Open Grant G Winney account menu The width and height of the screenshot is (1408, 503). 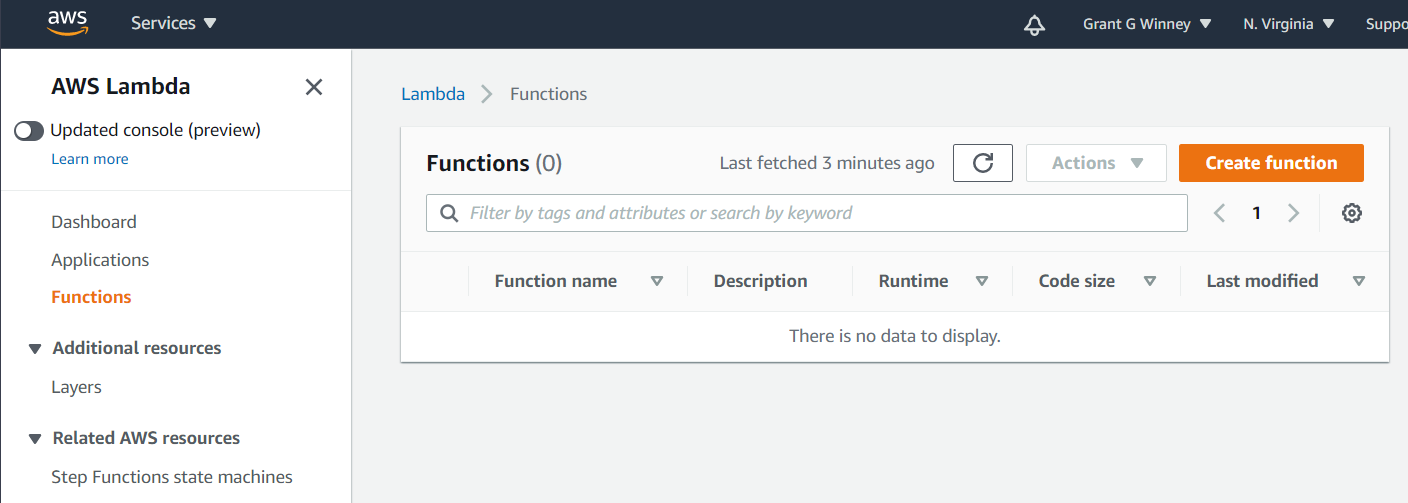[1147, 24]
